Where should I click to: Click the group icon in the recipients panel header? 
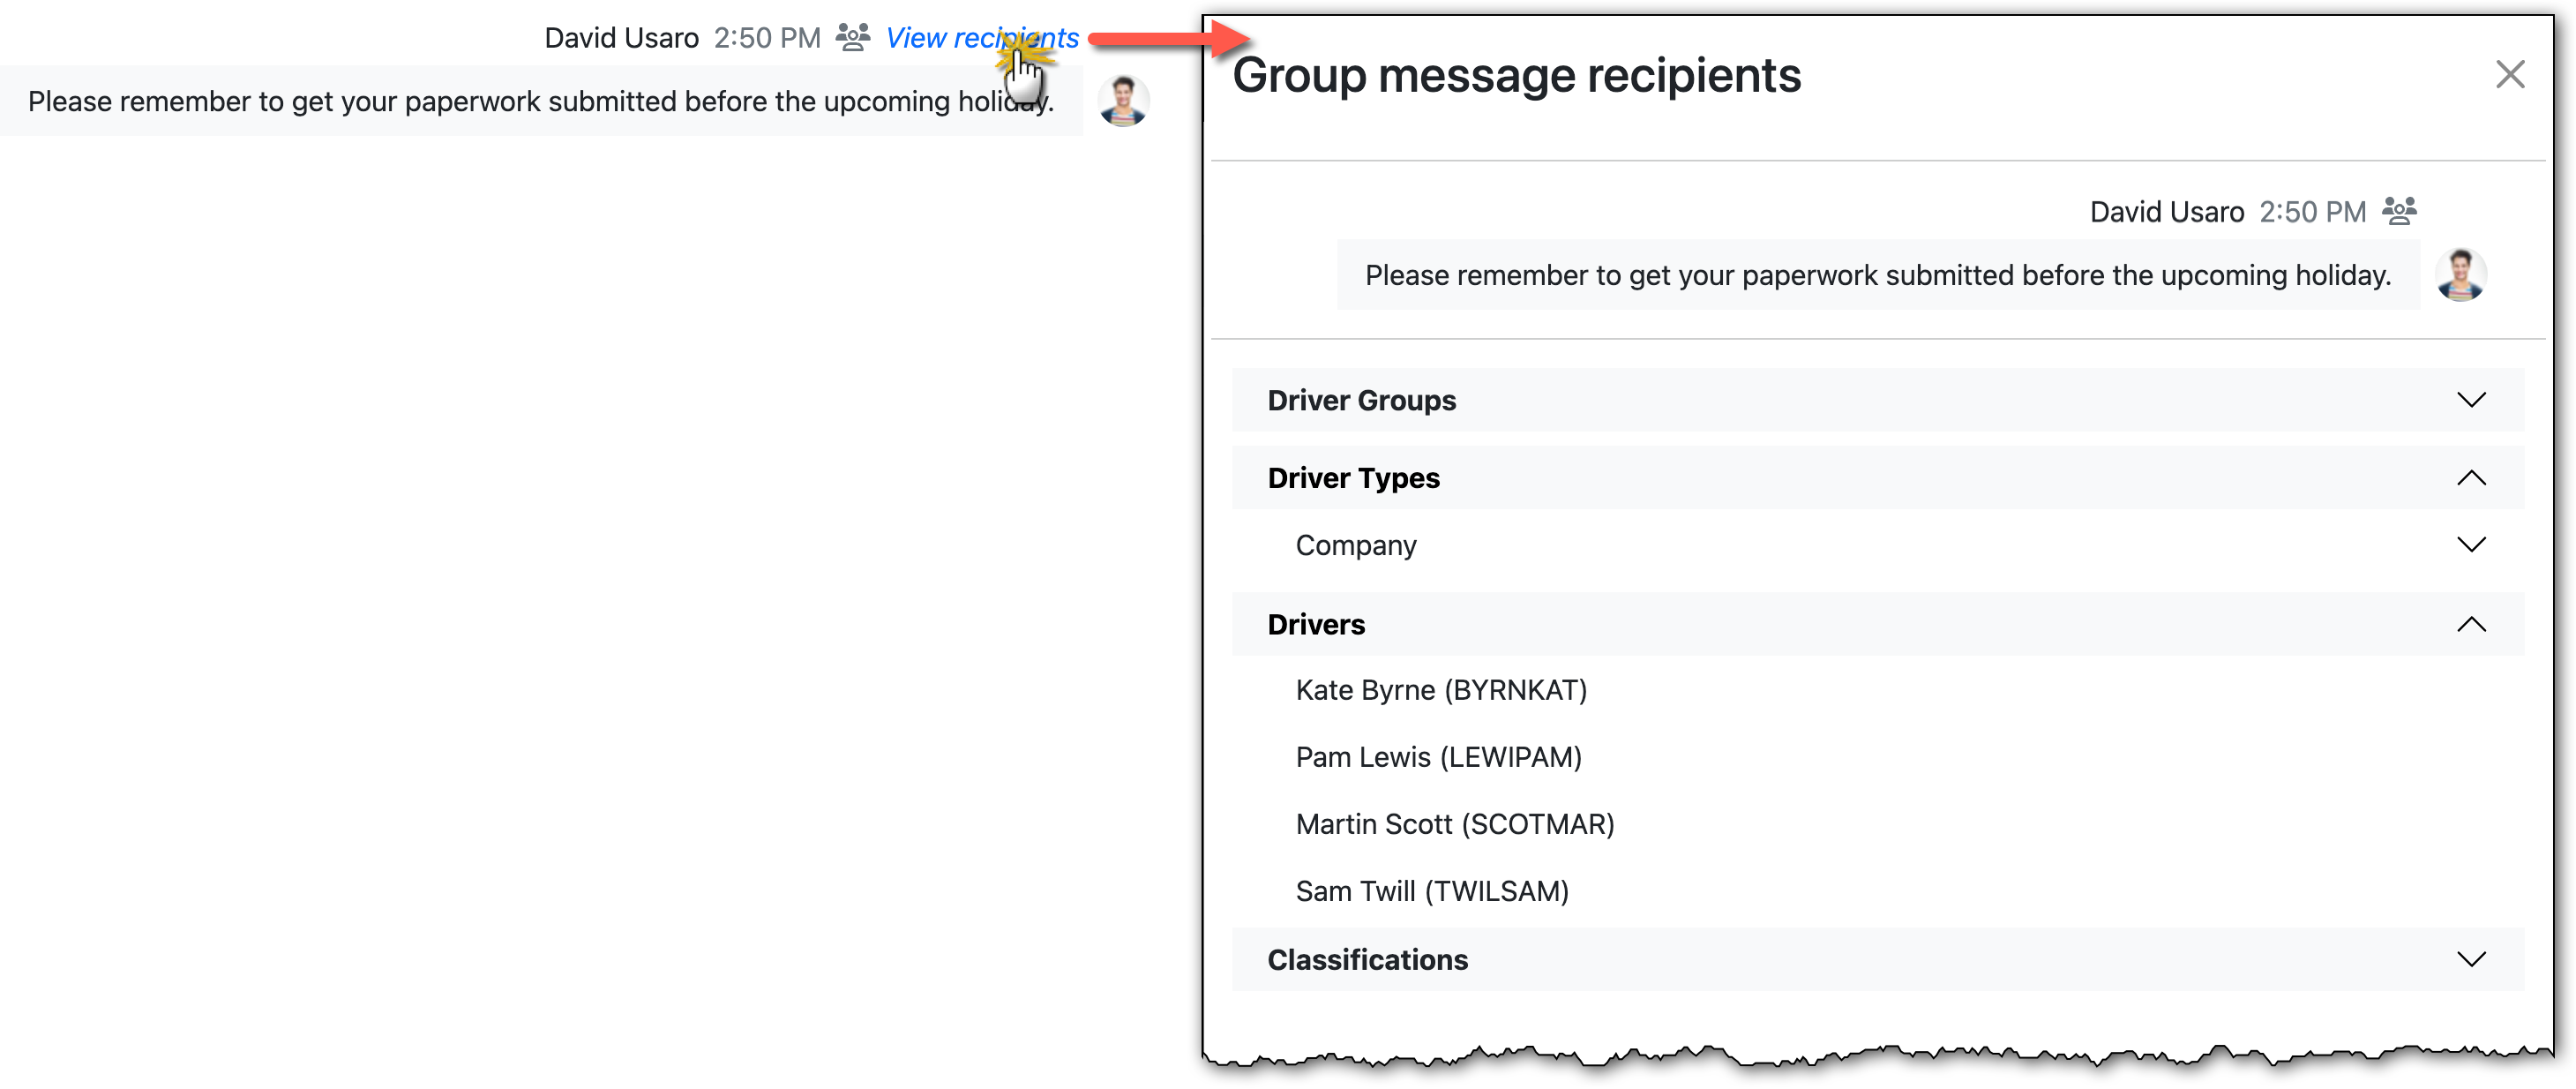point(2398,211)
